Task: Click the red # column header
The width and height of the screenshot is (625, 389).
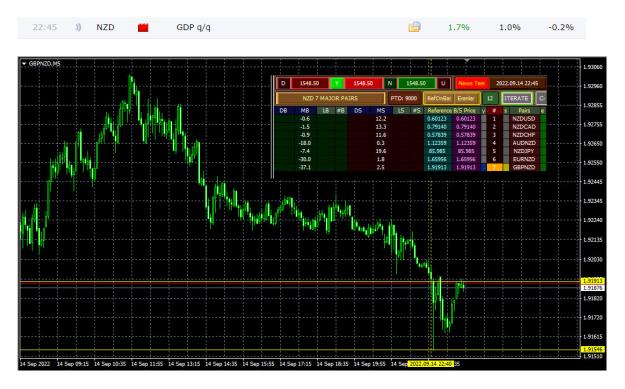Action: (x=494, y=110)
